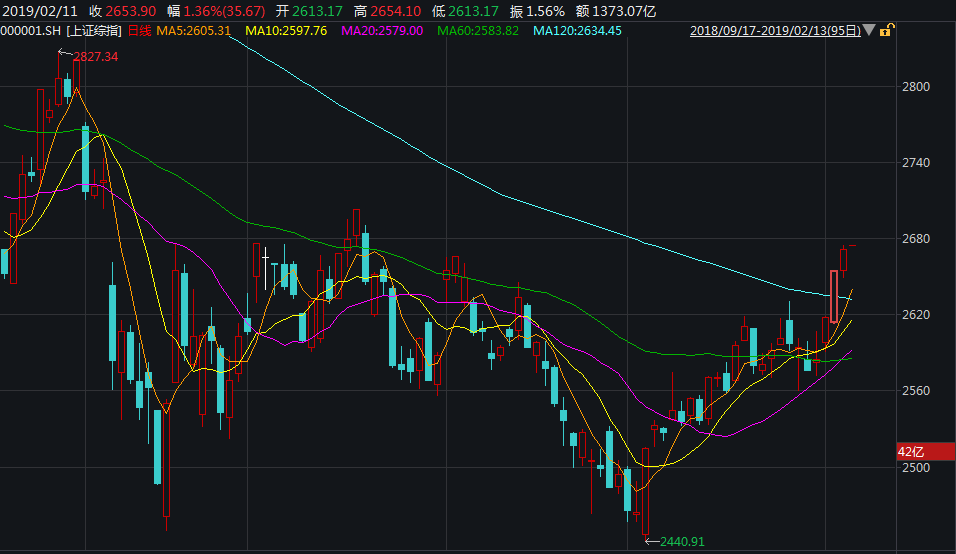Click the red 42亿 tag
The image size is (956, 554).
click(x=913, y=452)
